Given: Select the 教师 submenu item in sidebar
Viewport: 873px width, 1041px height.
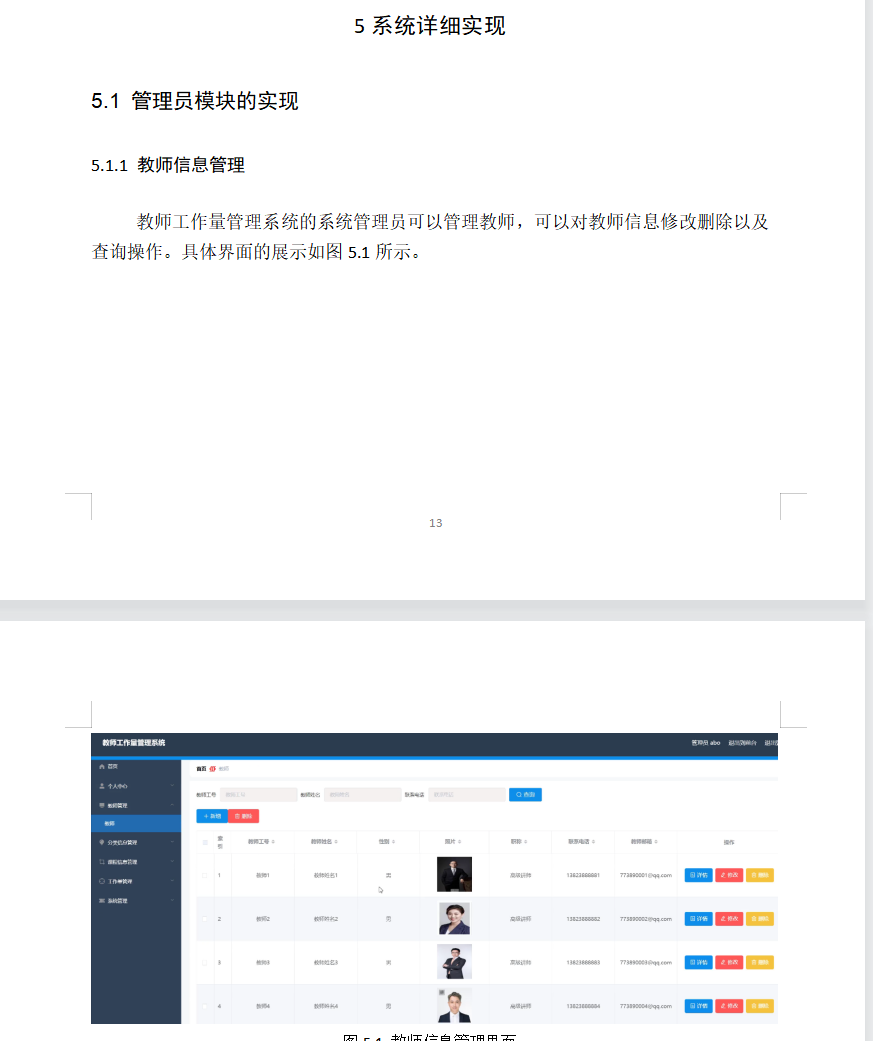Looking at the screenshot, I should [110, 824].
